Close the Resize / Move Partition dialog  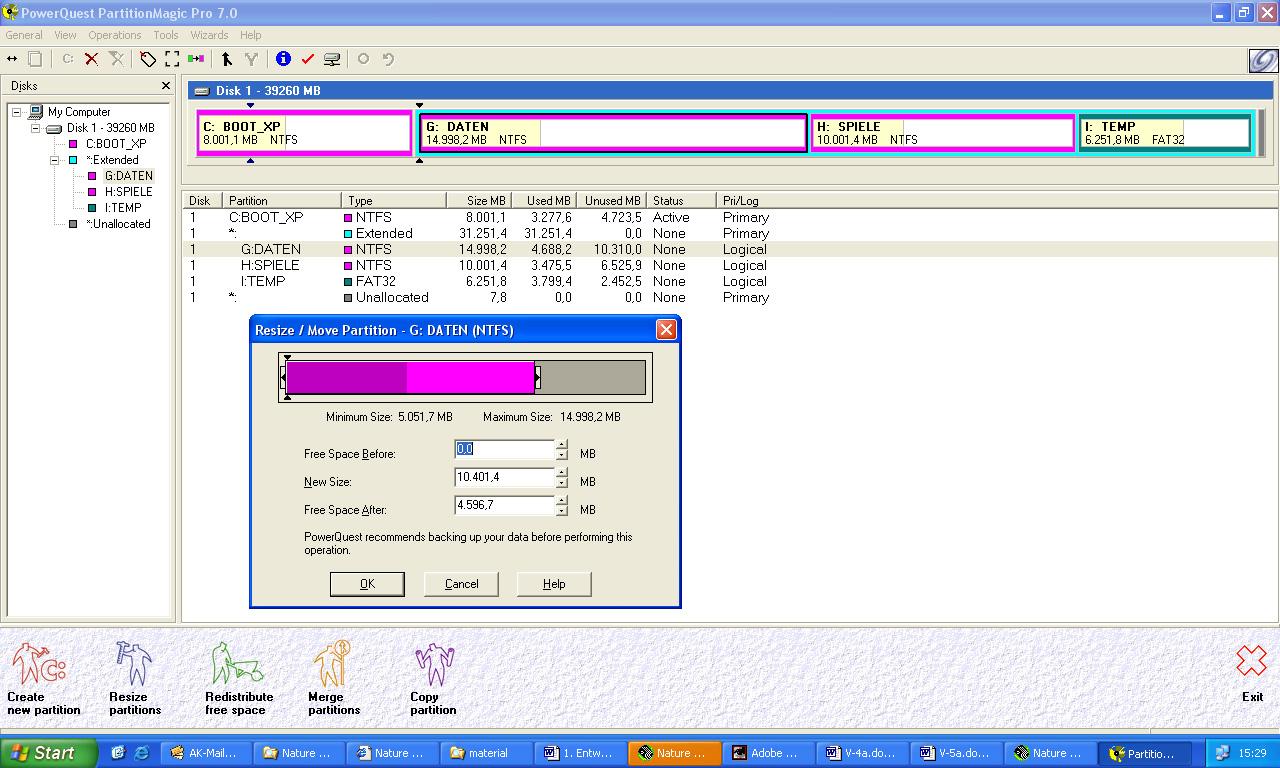(x=666, y=330)
